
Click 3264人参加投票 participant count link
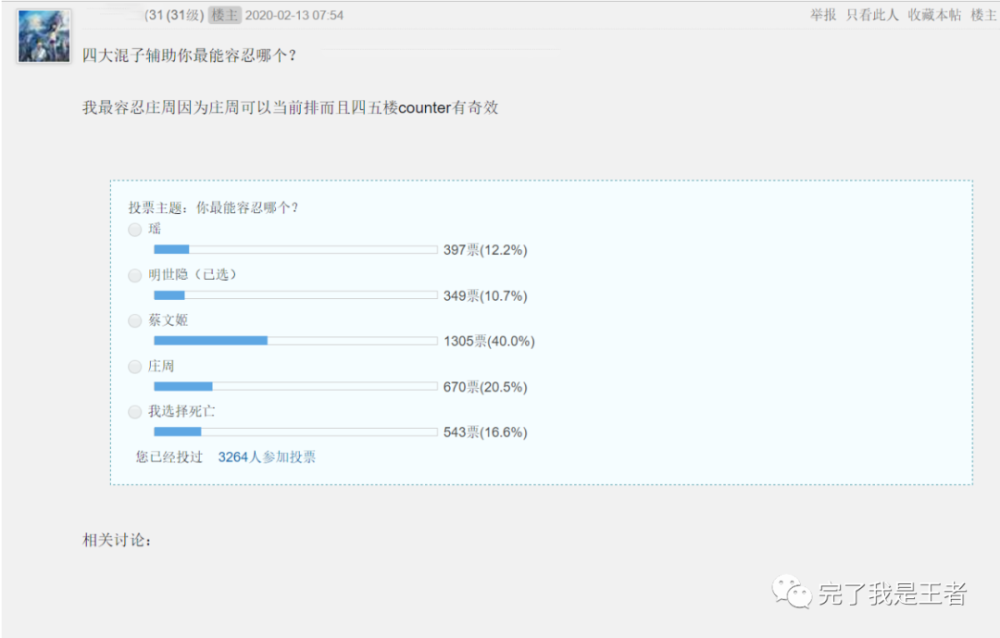(x=267, y=457)
